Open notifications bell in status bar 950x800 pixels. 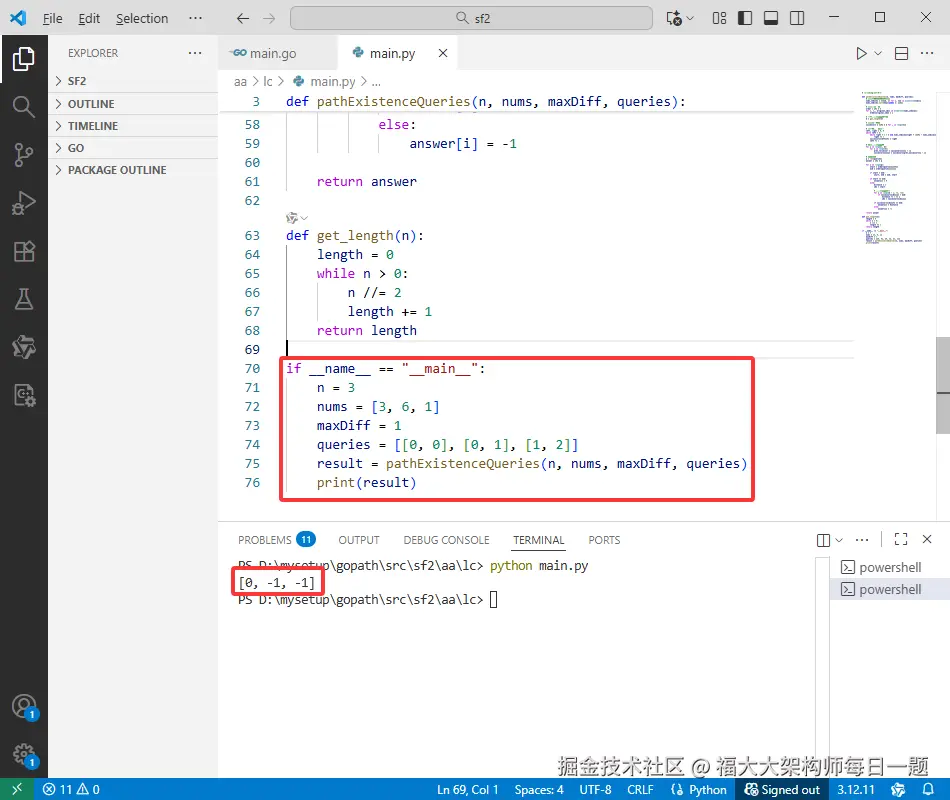(928, 789)
